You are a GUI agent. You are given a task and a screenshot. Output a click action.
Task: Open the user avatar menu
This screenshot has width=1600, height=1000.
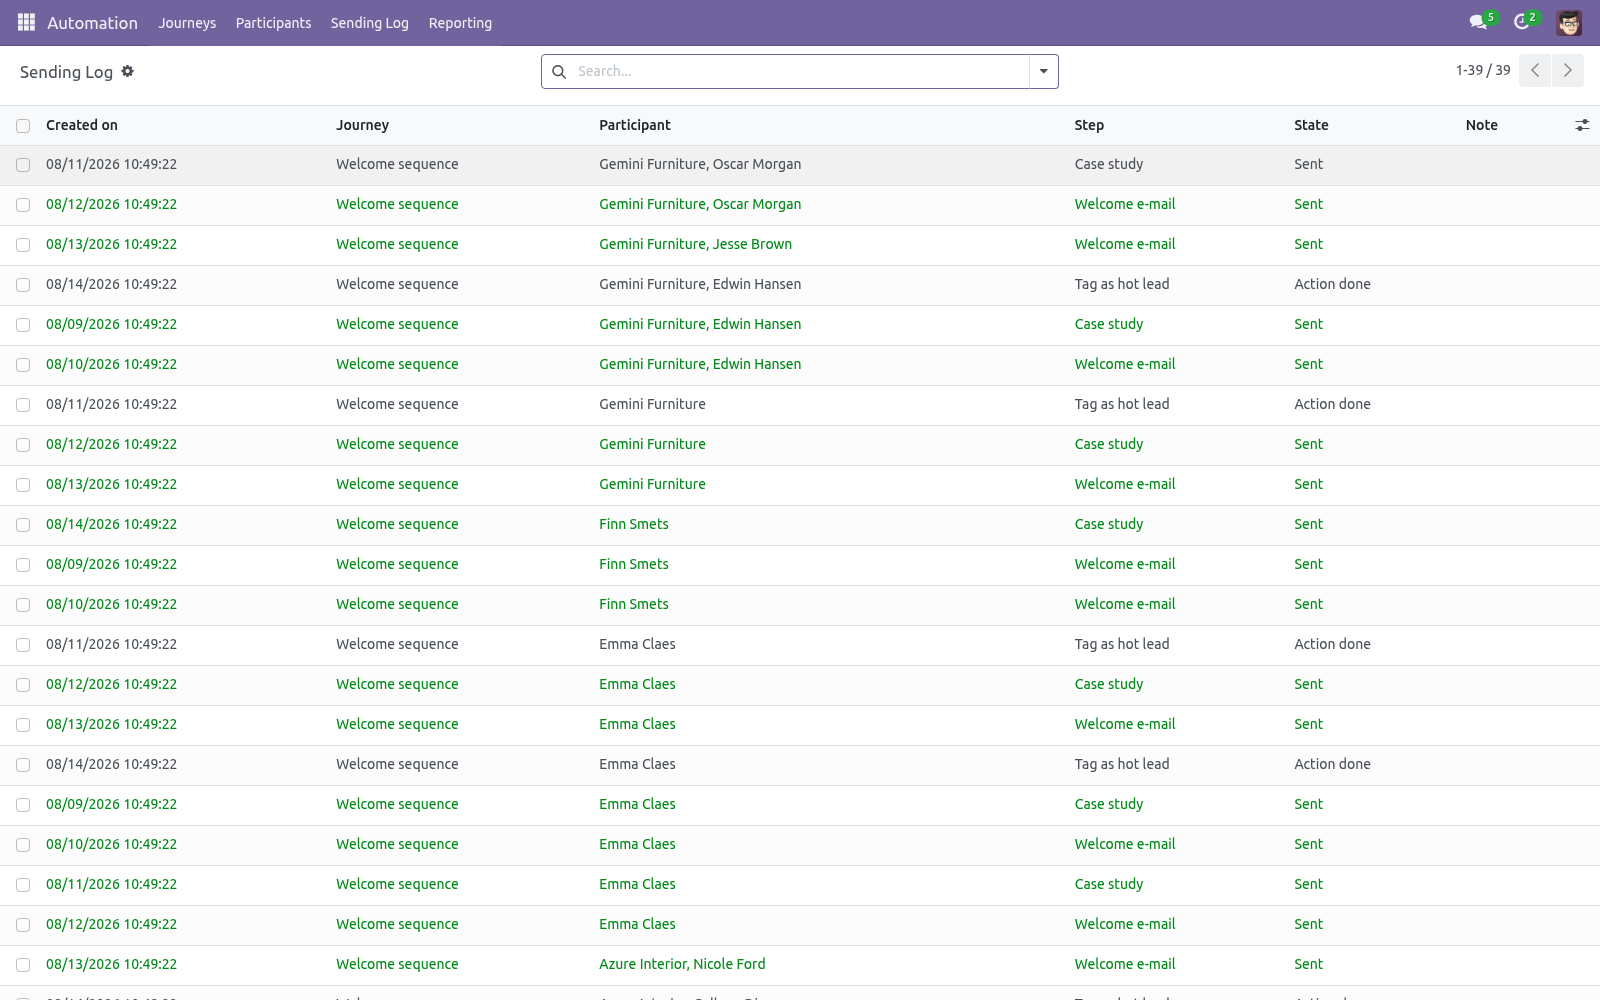point(1569,22)
